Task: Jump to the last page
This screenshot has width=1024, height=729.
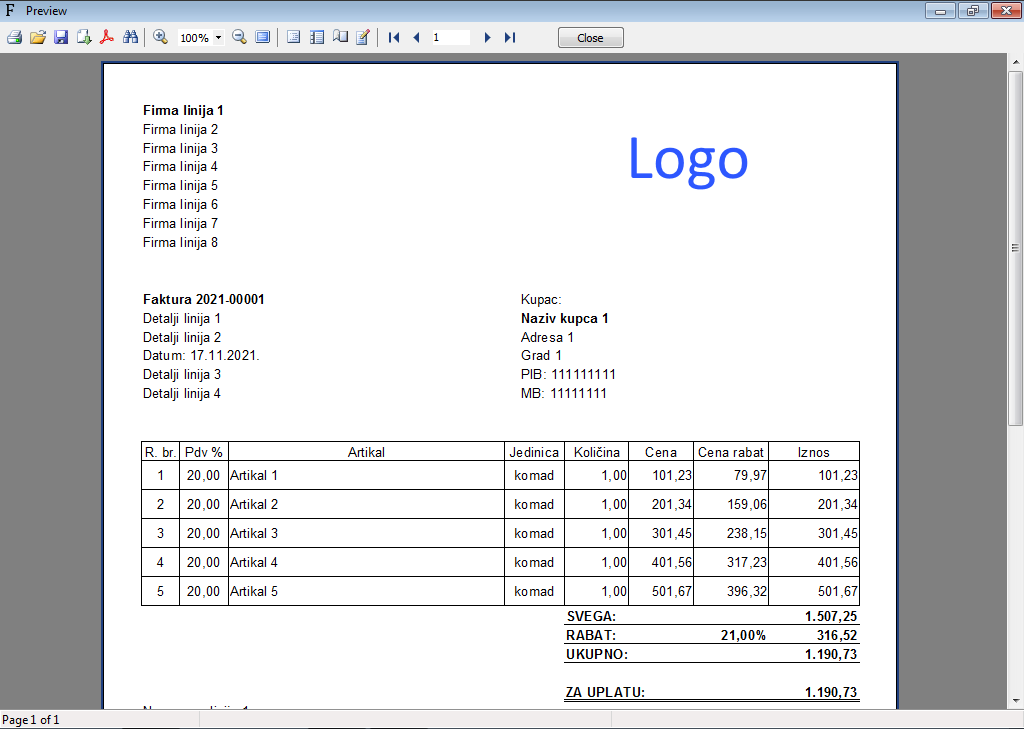Action: (x=510, y=37)
